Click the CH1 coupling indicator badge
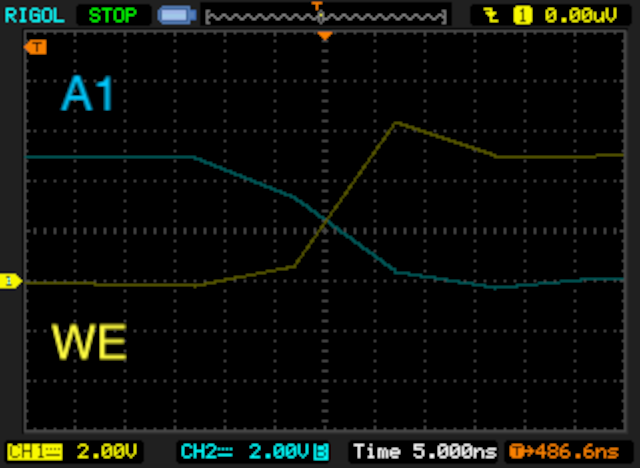The width and height of the screenshot is (640, 468). tap(35, 452)
